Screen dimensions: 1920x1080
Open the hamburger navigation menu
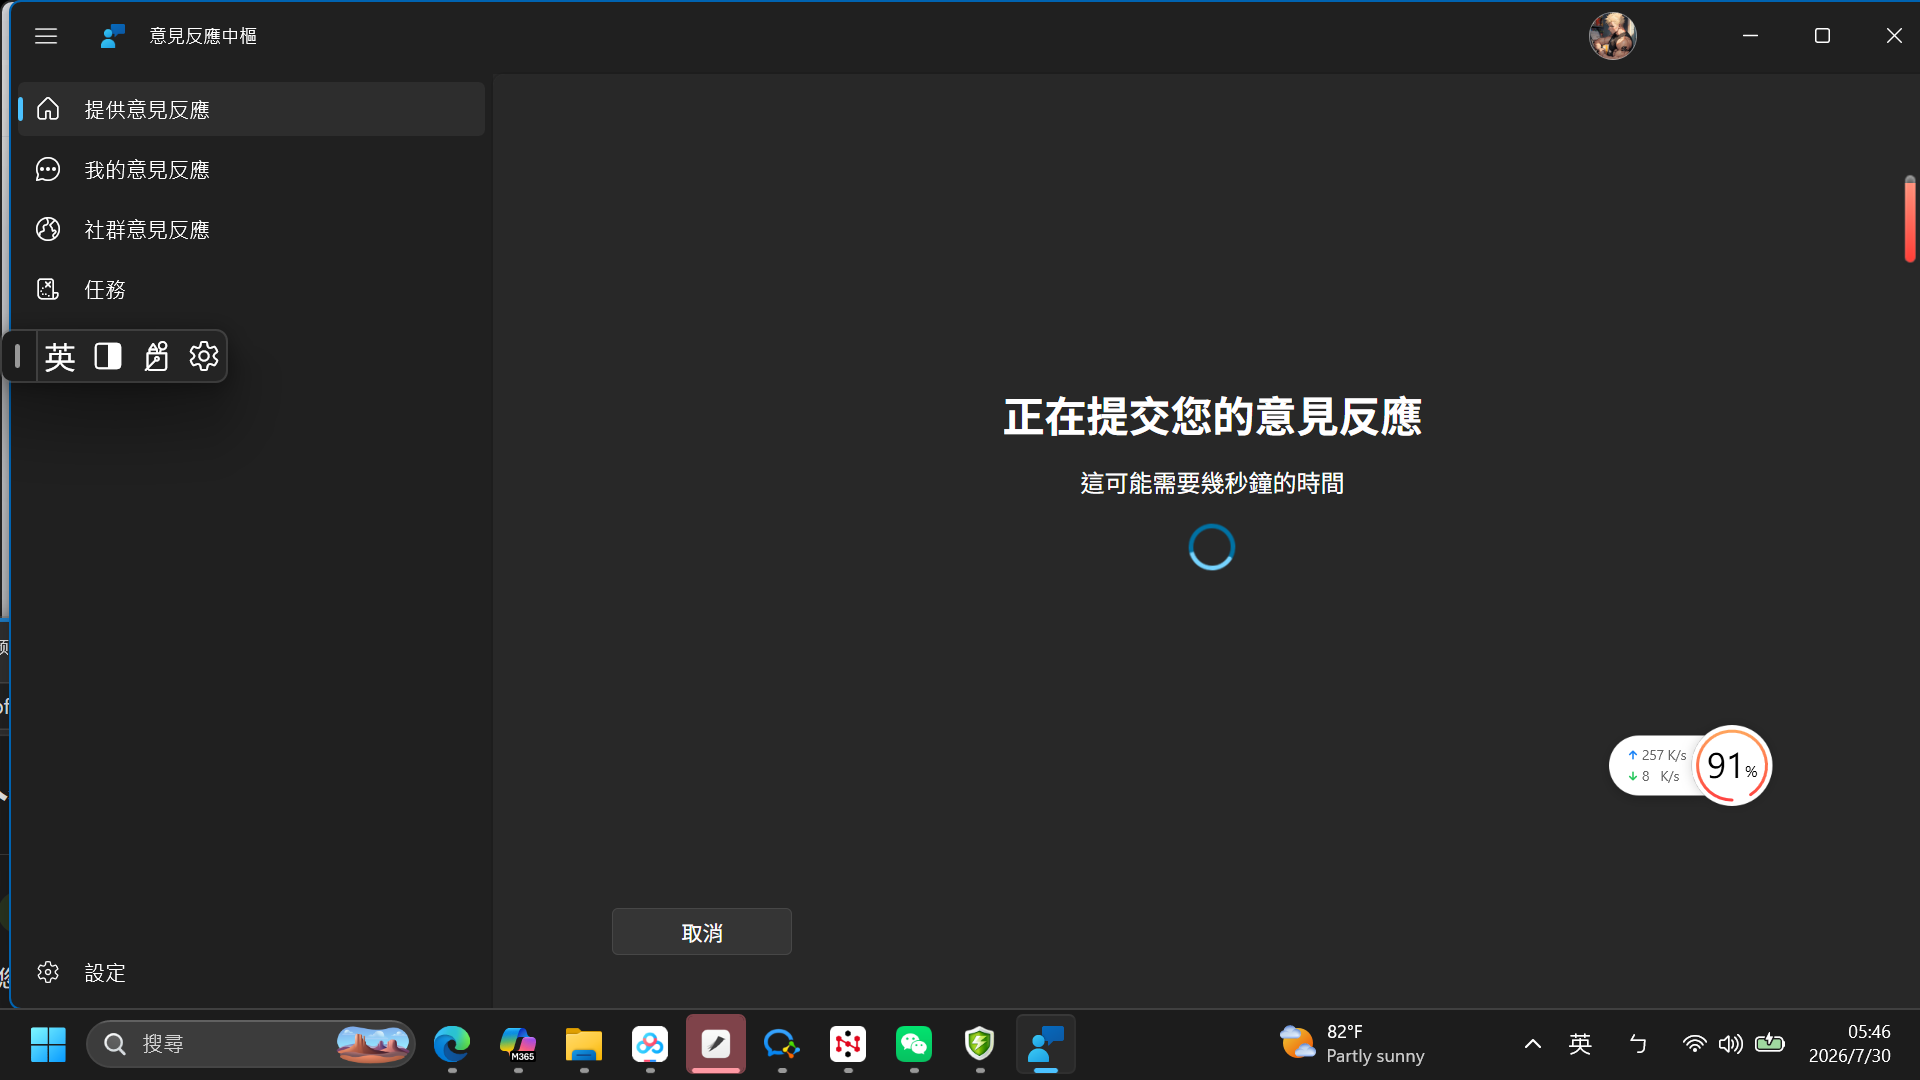(46, 36)
